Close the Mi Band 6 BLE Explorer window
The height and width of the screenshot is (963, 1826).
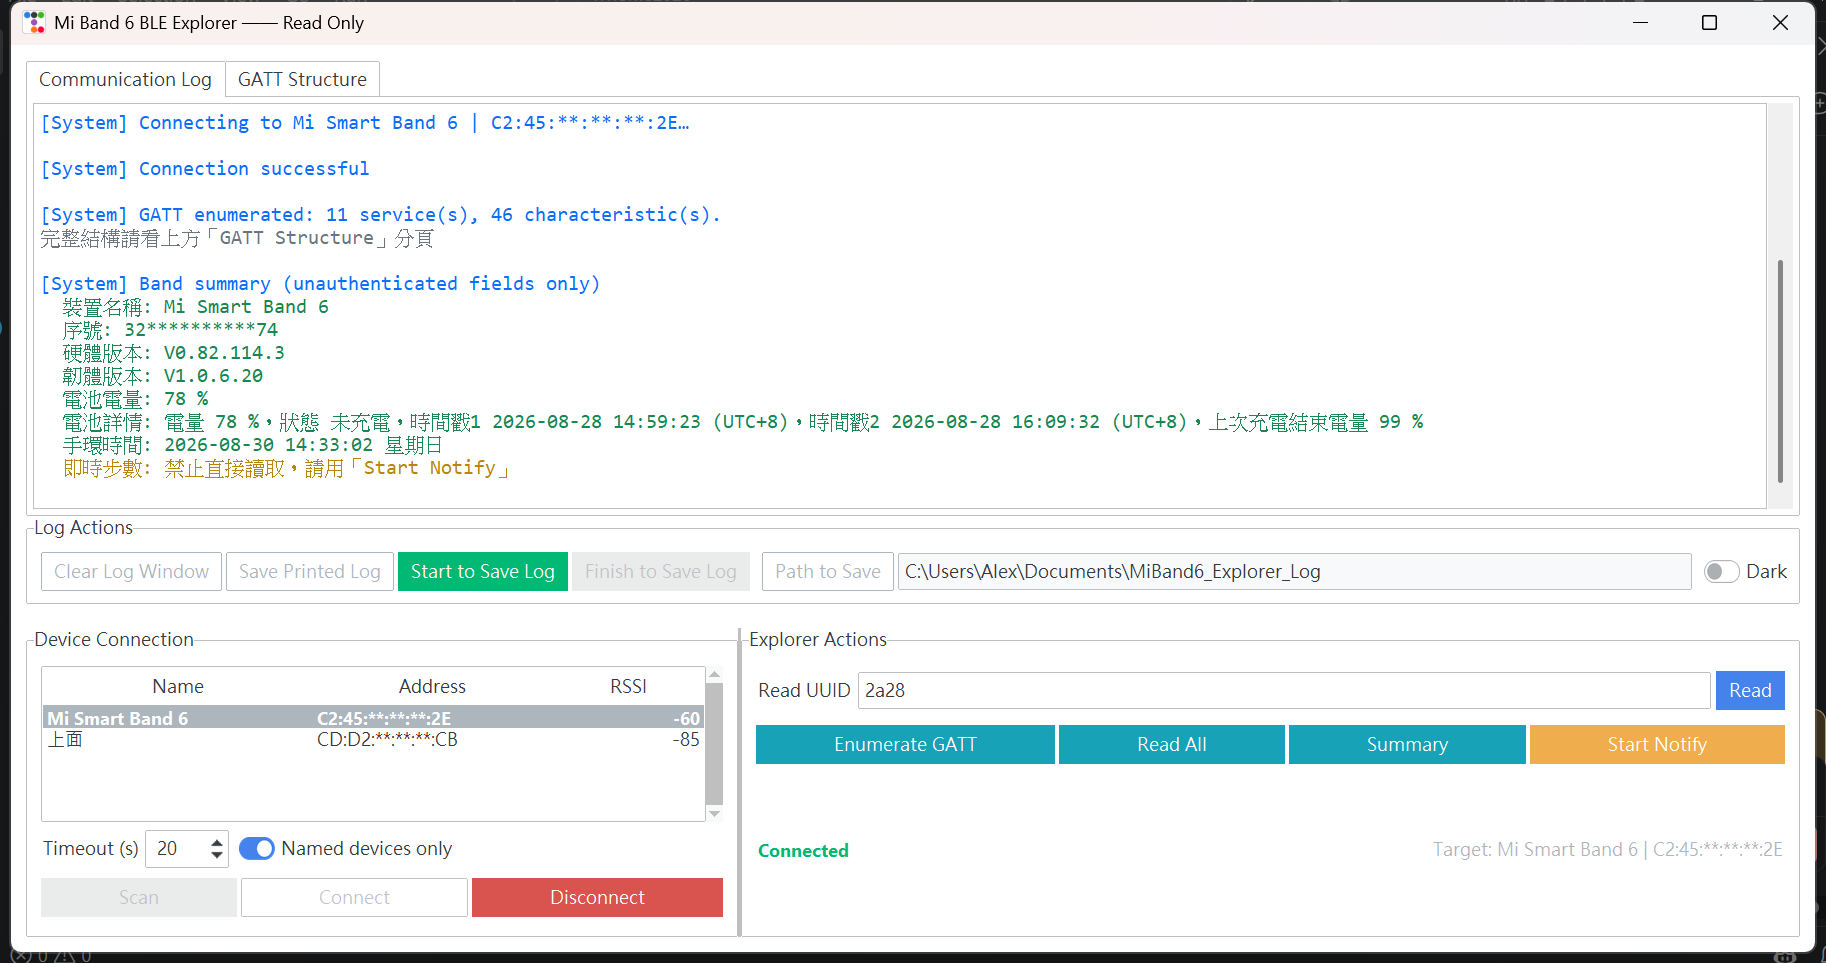click(1780, 22)
